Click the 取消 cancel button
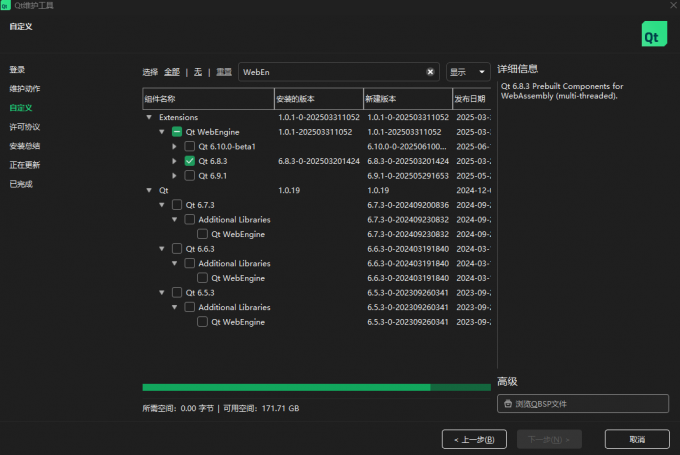Image resolution: width=680 pixels, height=455 pixels. (x=637, y=439)
